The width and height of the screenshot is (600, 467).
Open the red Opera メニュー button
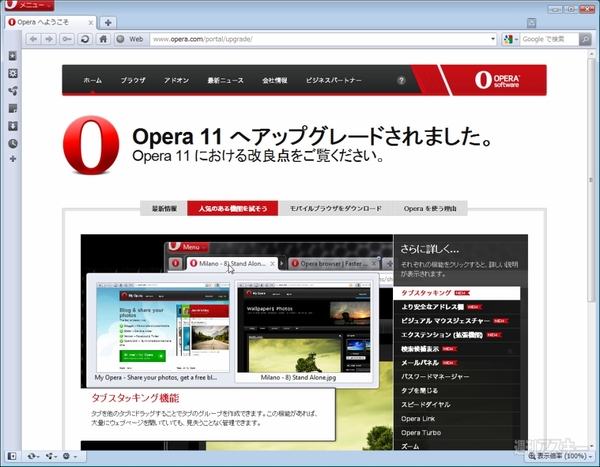pos(29,5)
